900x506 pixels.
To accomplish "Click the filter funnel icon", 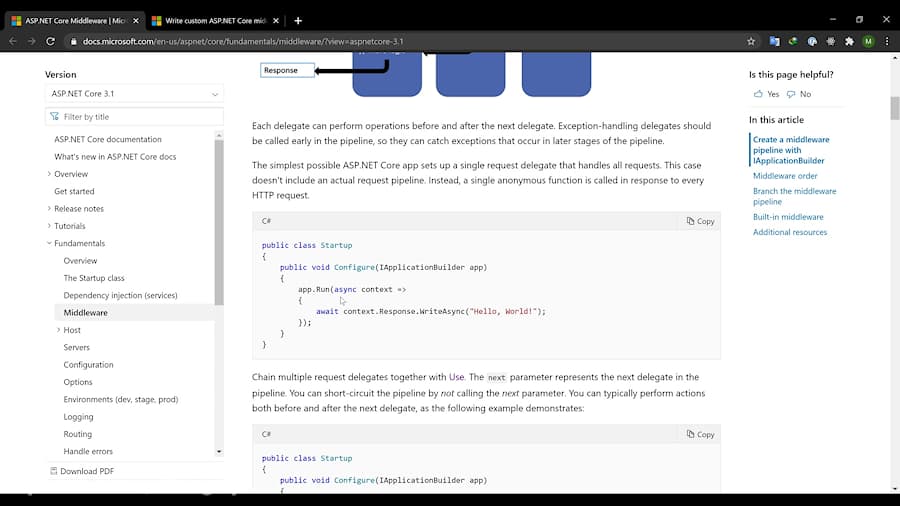I will 55,116.
